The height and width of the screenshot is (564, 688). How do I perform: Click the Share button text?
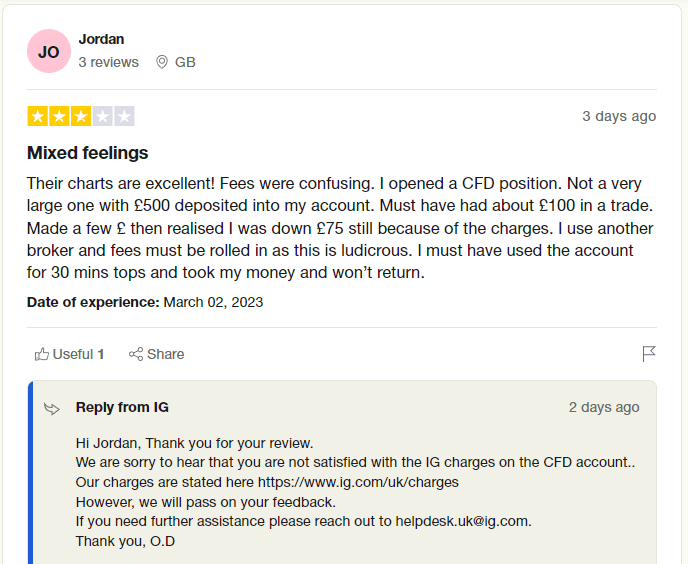(165, 354)
